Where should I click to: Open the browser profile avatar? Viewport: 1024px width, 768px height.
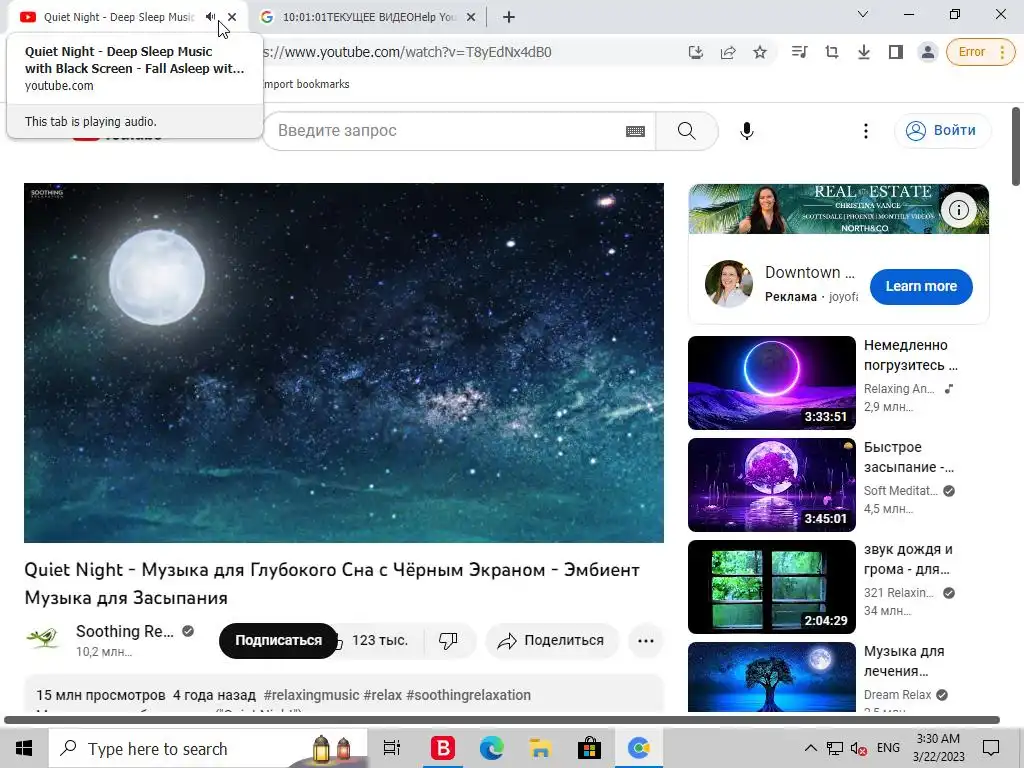(x=927, y=52)
